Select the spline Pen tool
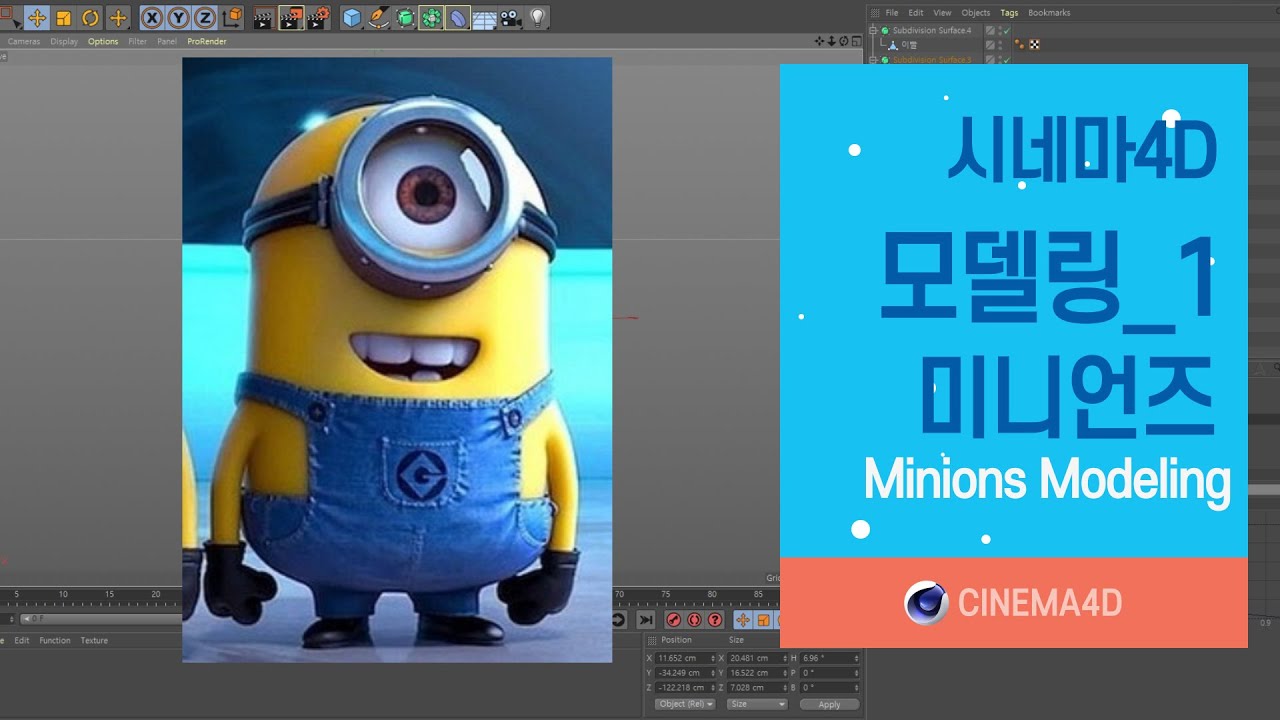Image resolution: width=1280 pixels, height=720 pixels. (x=379, y=18)
